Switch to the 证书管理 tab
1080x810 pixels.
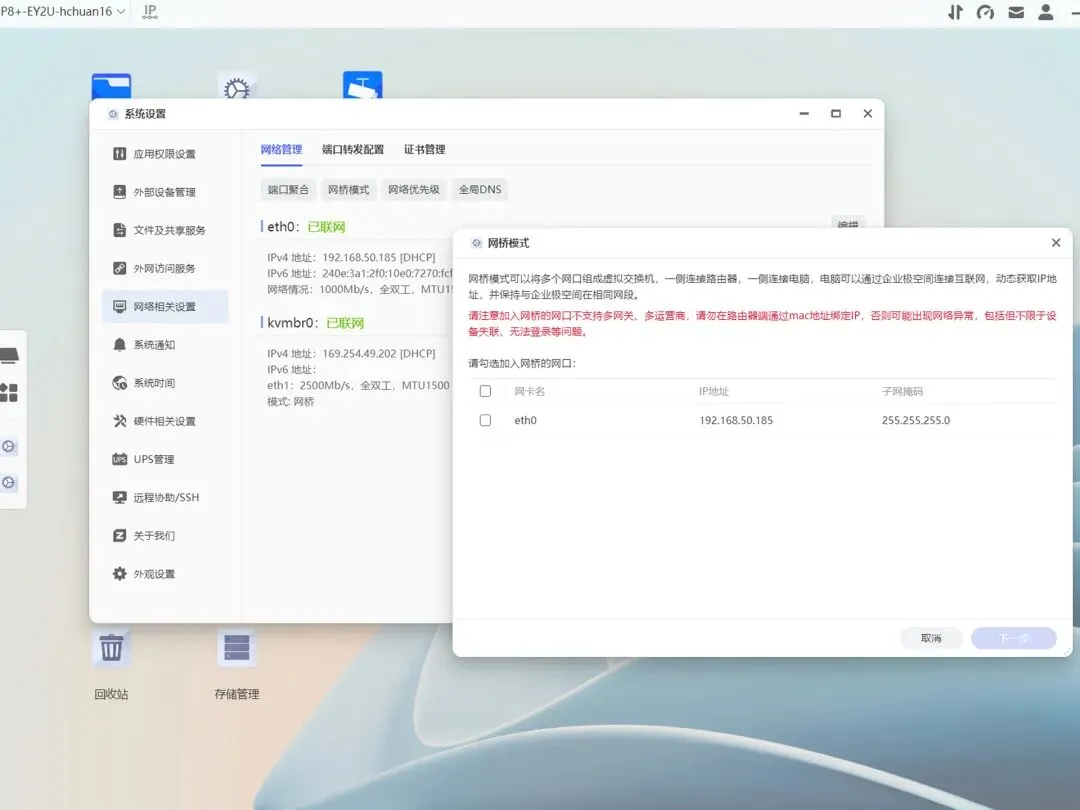(x=424, y=149)
